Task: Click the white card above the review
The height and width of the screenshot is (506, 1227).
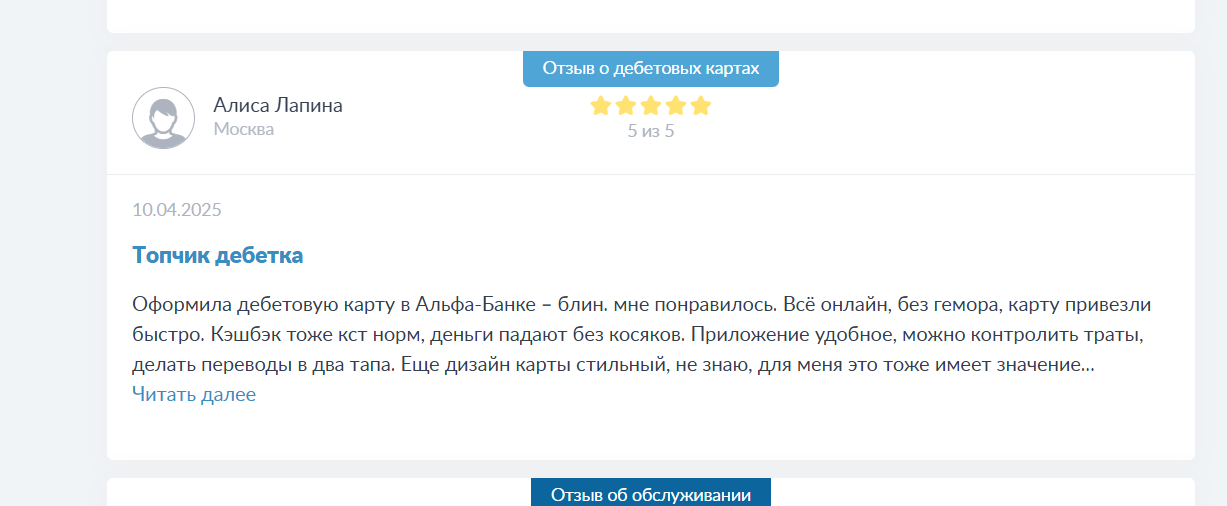Action: 650,15
